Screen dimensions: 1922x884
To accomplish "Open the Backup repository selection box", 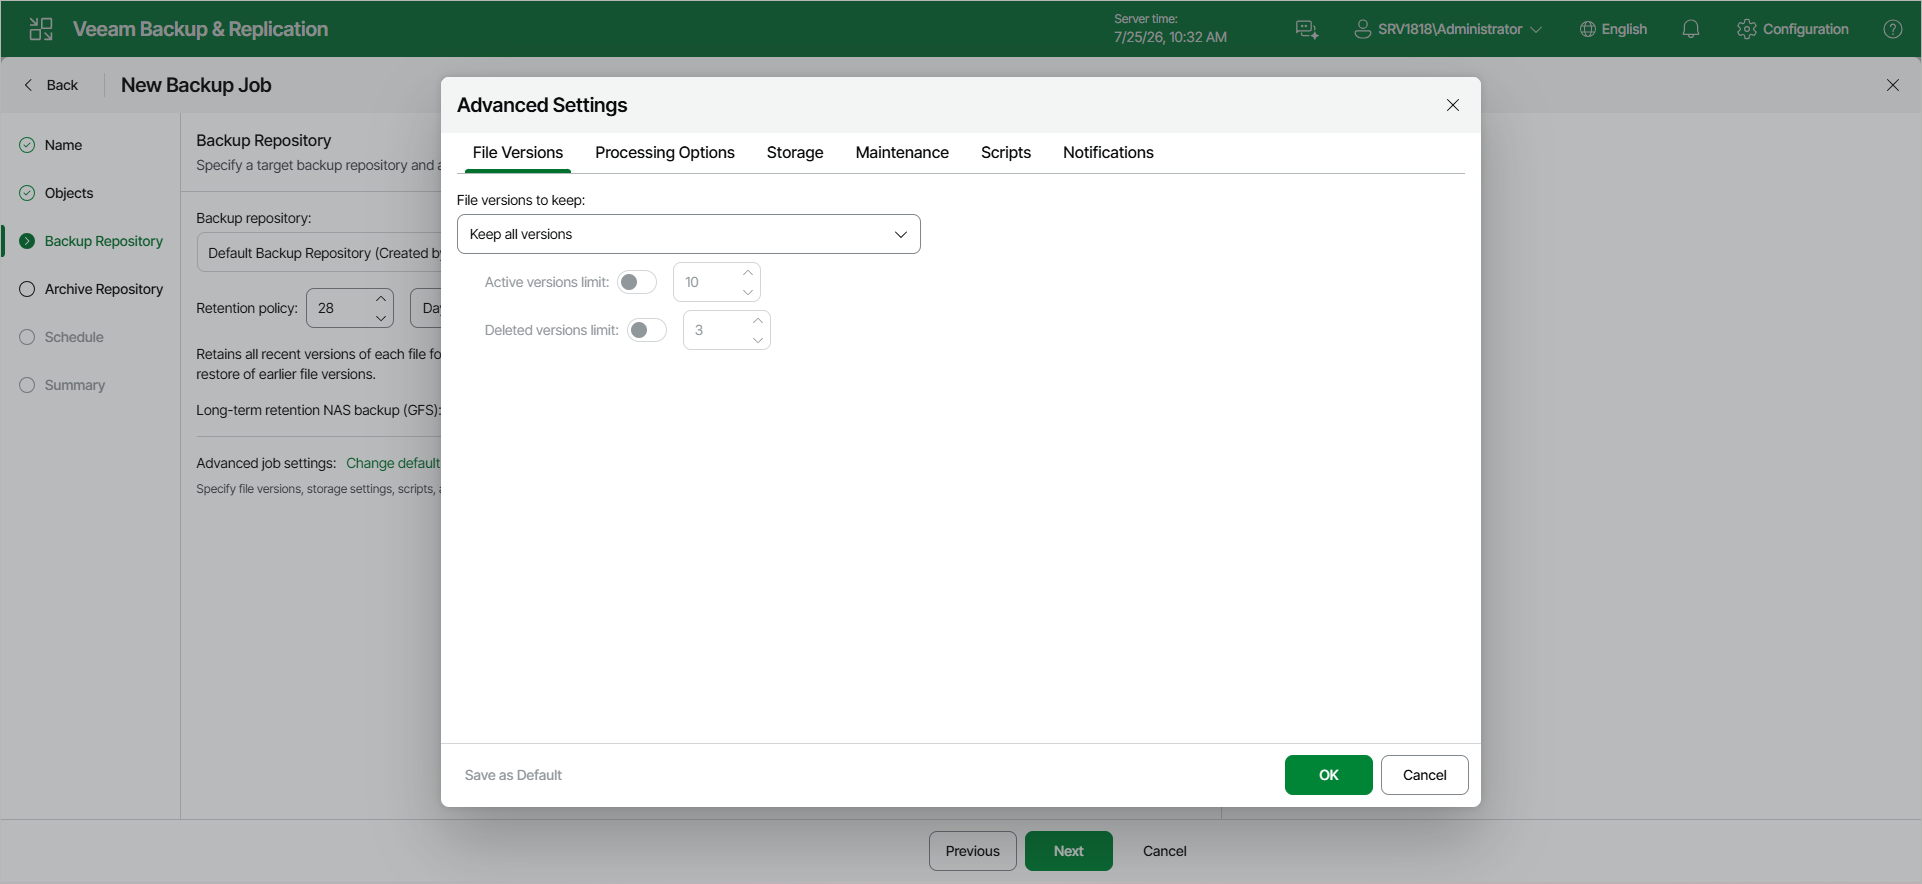I will (319, 253).
